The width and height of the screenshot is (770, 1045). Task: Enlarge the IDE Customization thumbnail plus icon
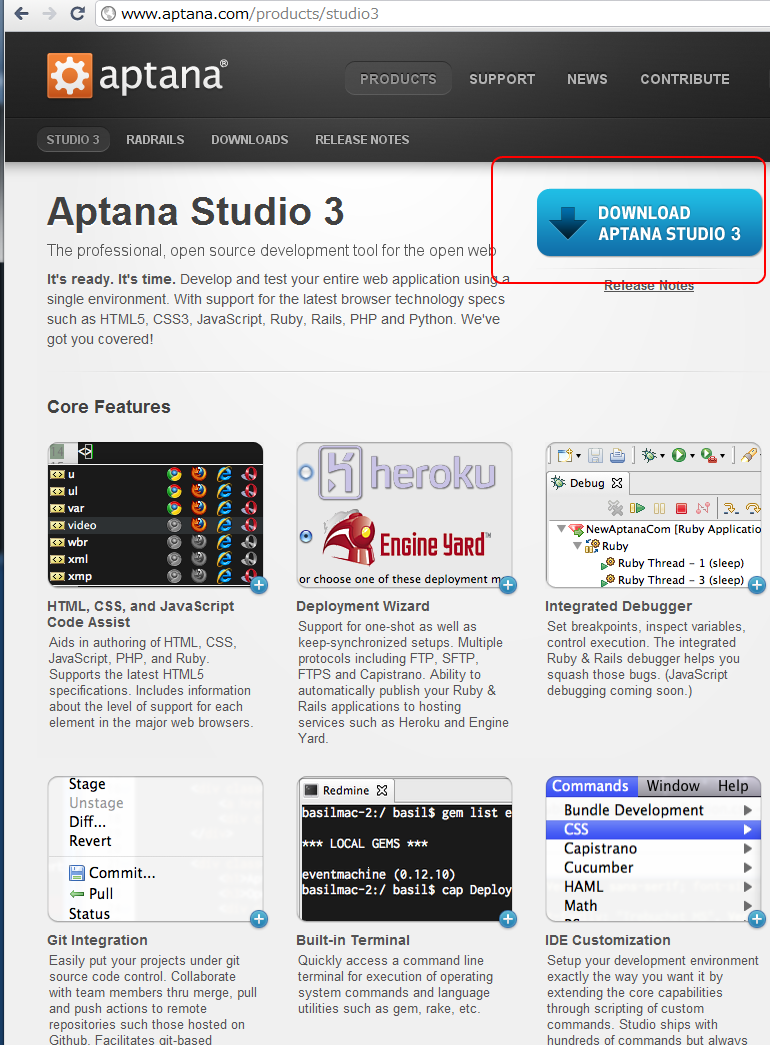coord(757,919)
